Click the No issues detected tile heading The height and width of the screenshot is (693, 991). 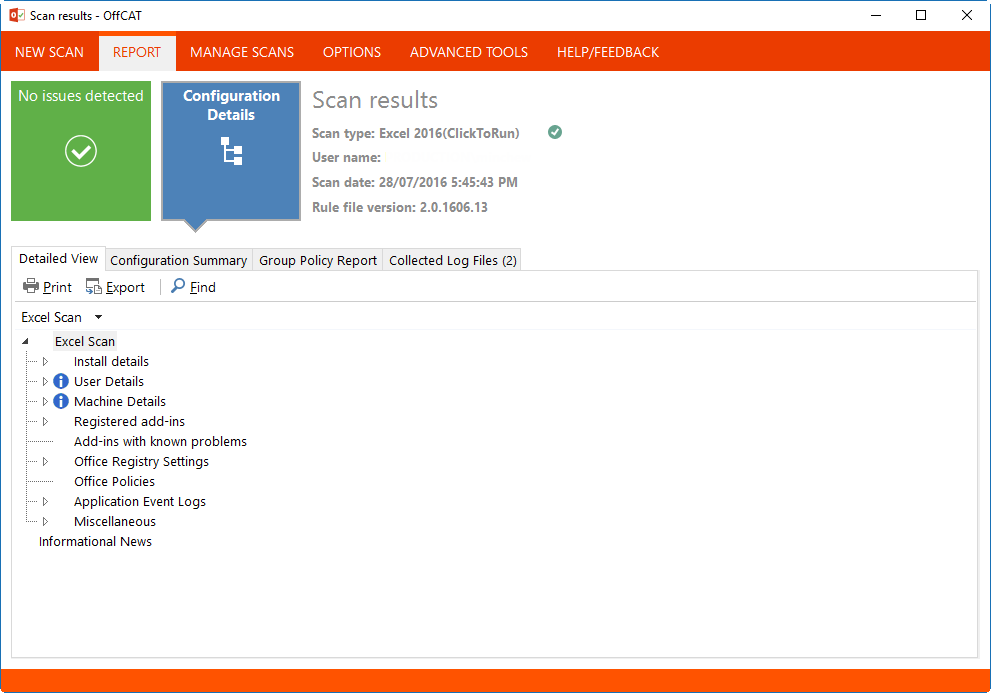pos(81,95)
